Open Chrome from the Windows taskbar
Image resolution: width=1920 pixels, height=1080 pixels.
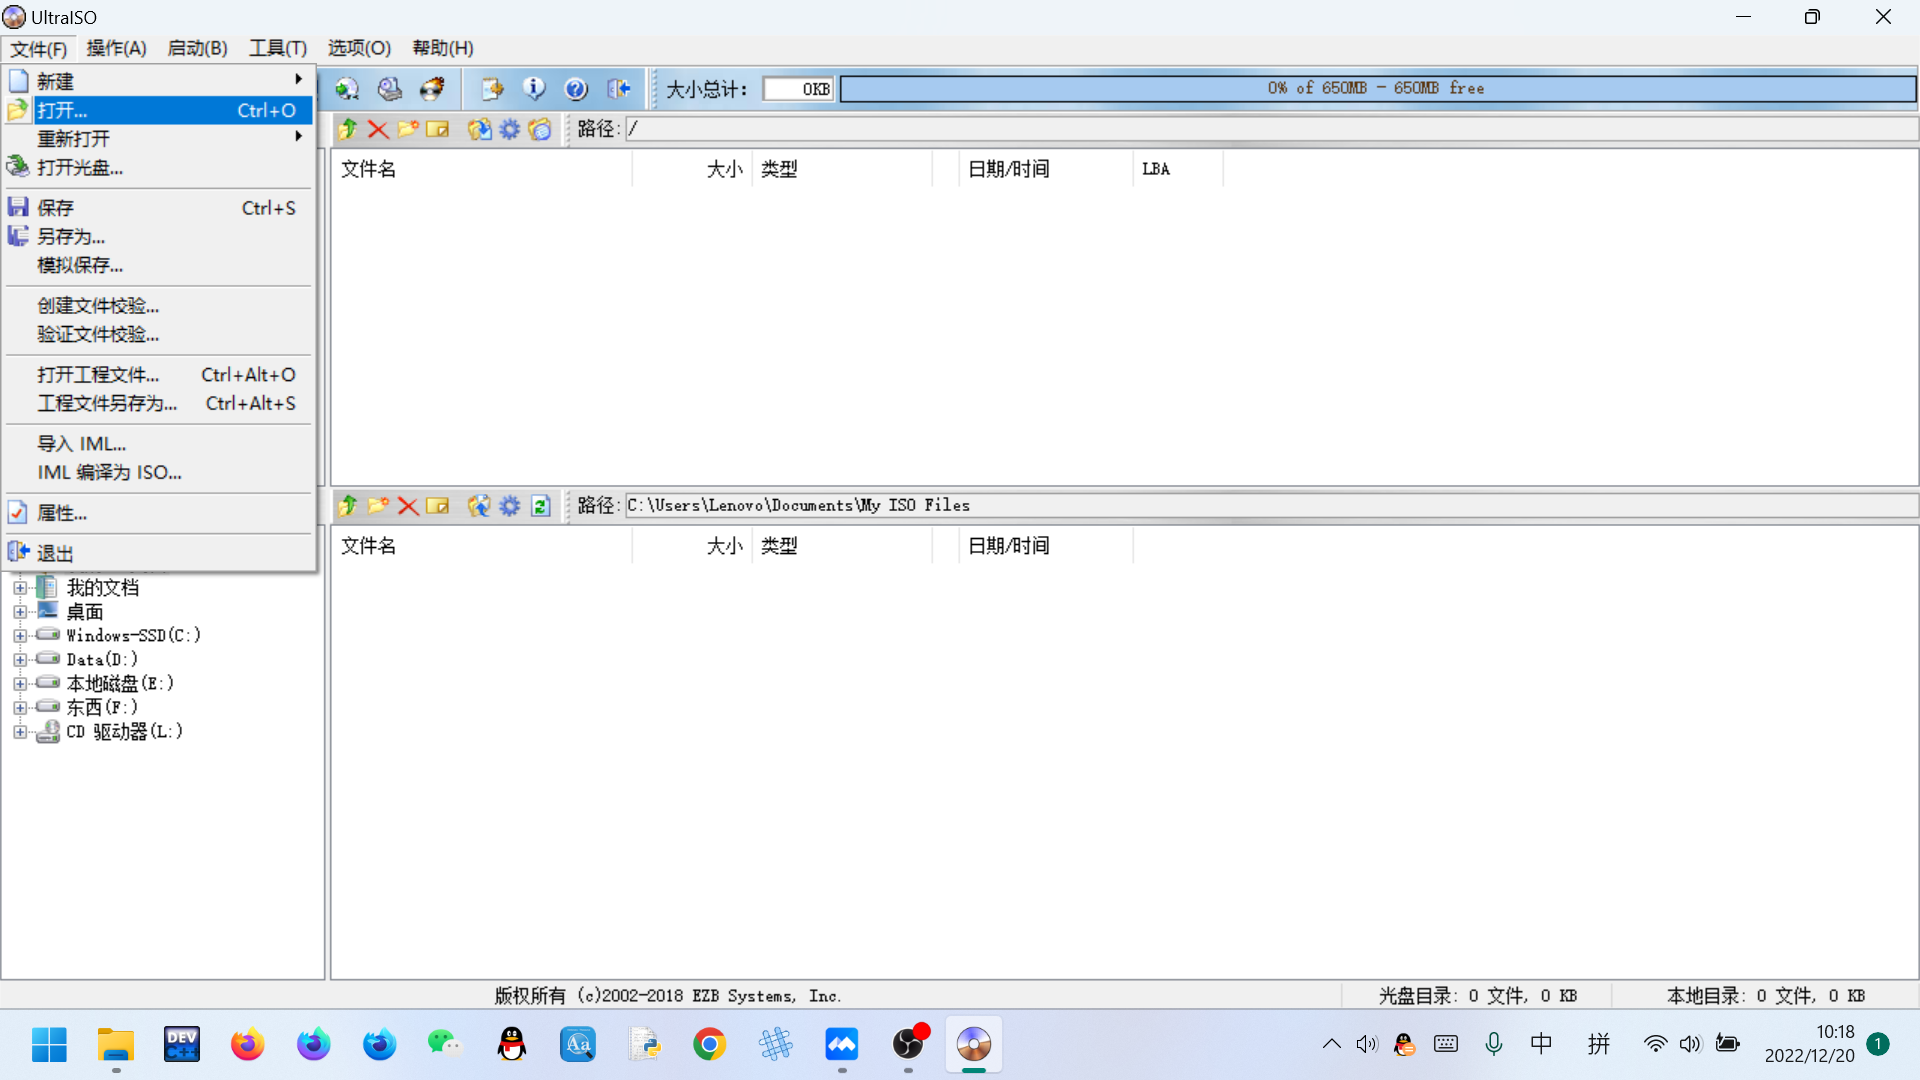click(709, 1045)
